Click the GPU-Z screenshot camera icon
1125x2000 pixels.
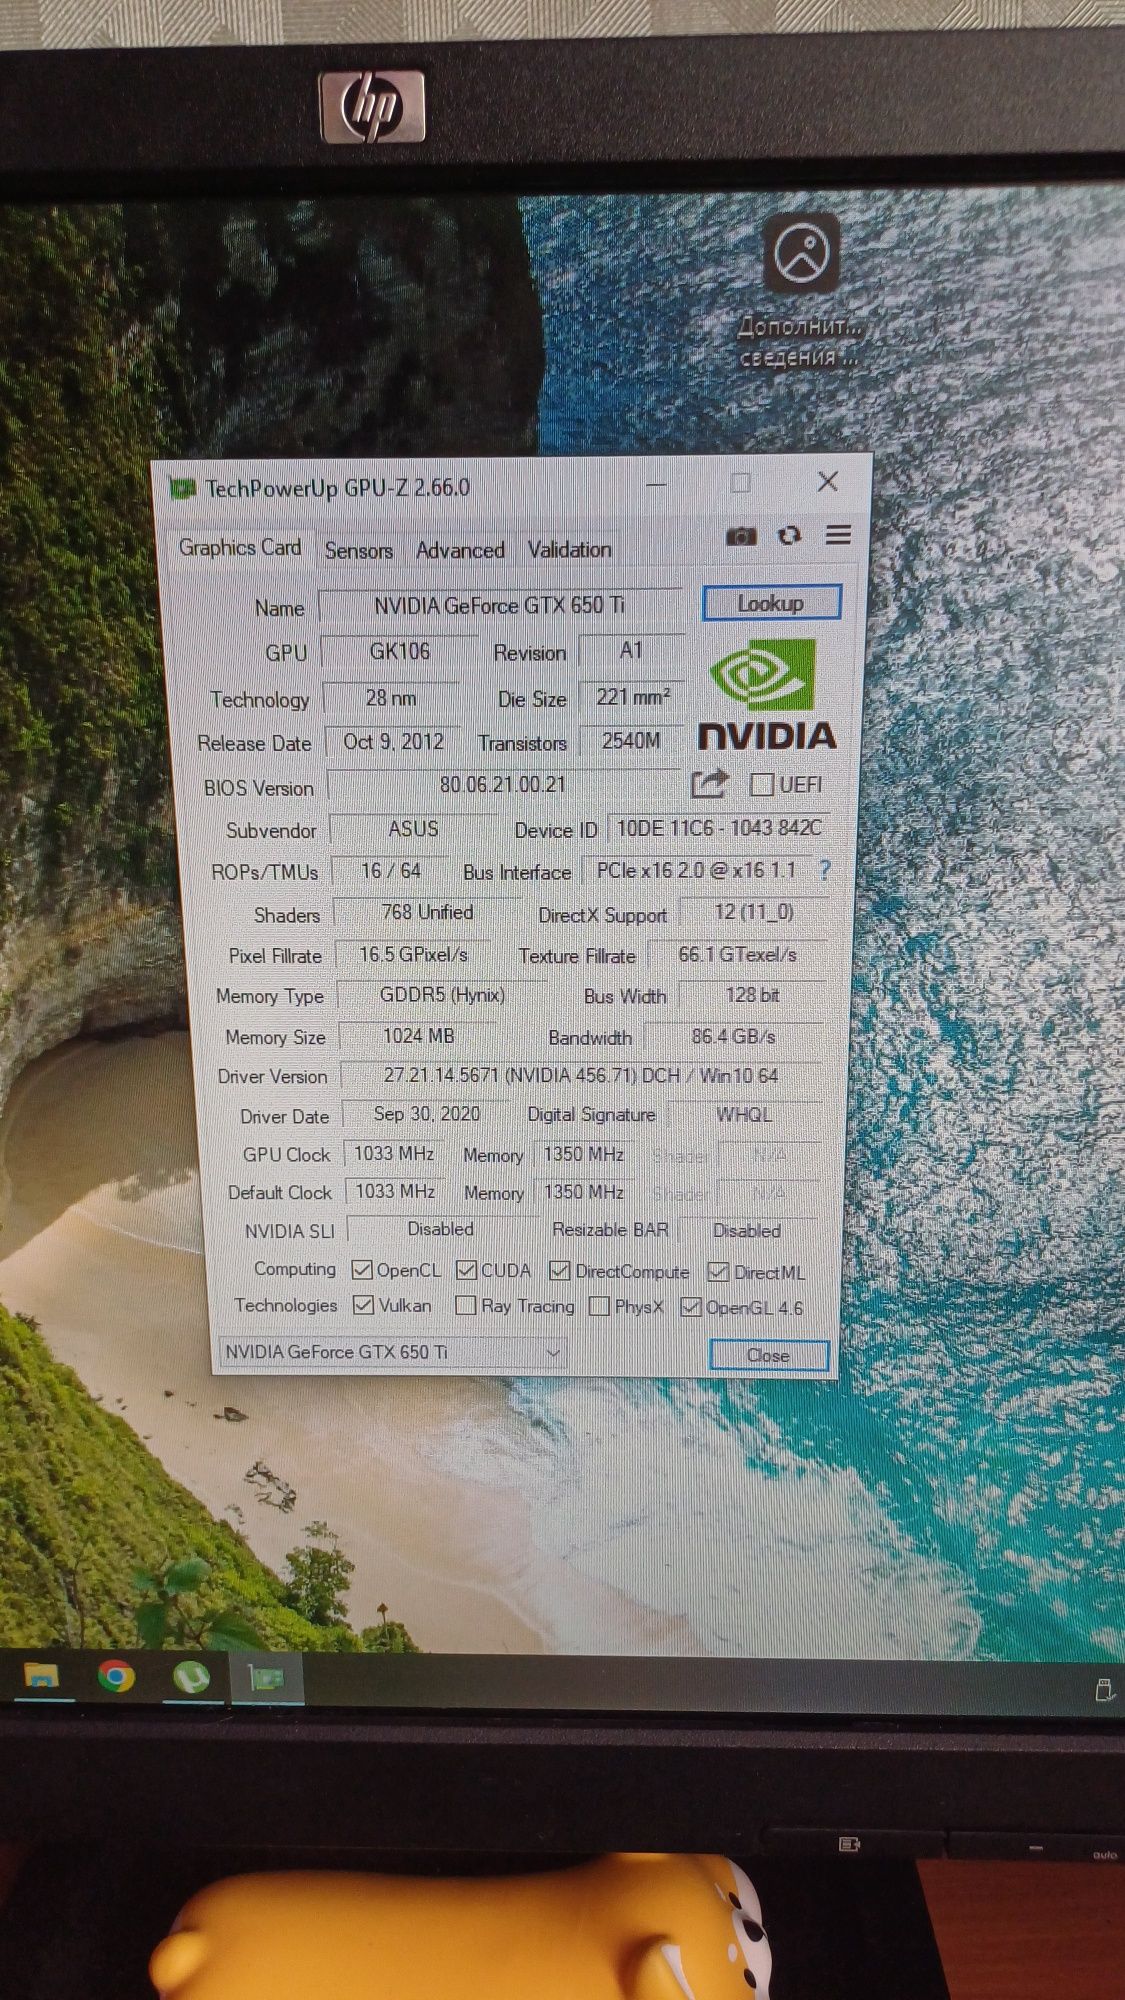(741, 536)
